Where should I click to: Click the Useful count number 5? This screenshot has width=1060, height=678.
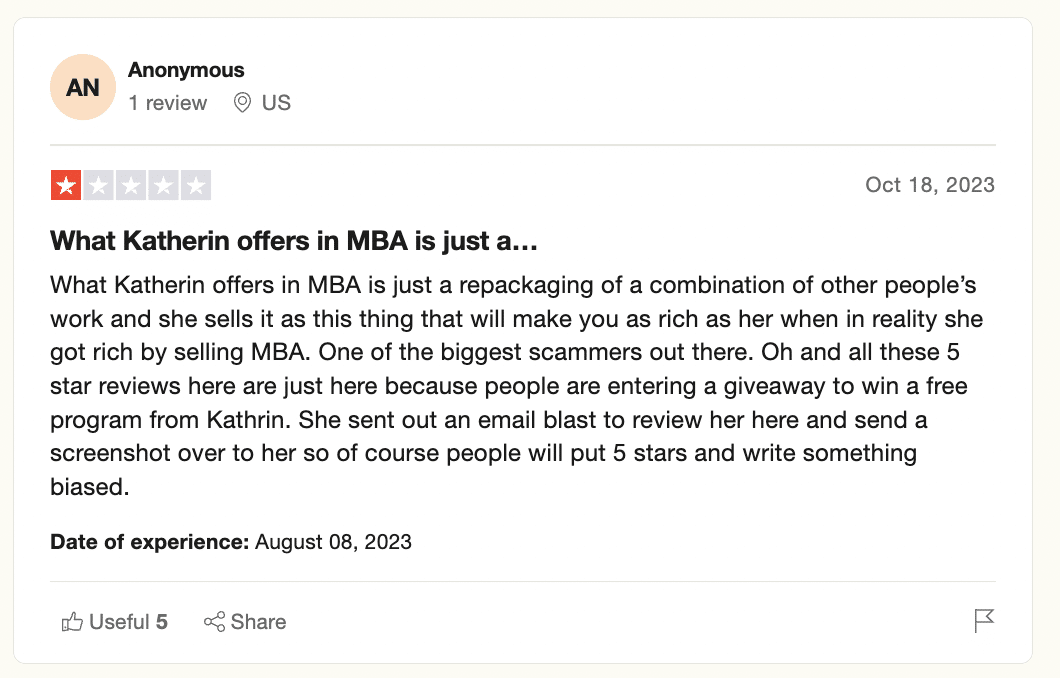pos(162,622)
